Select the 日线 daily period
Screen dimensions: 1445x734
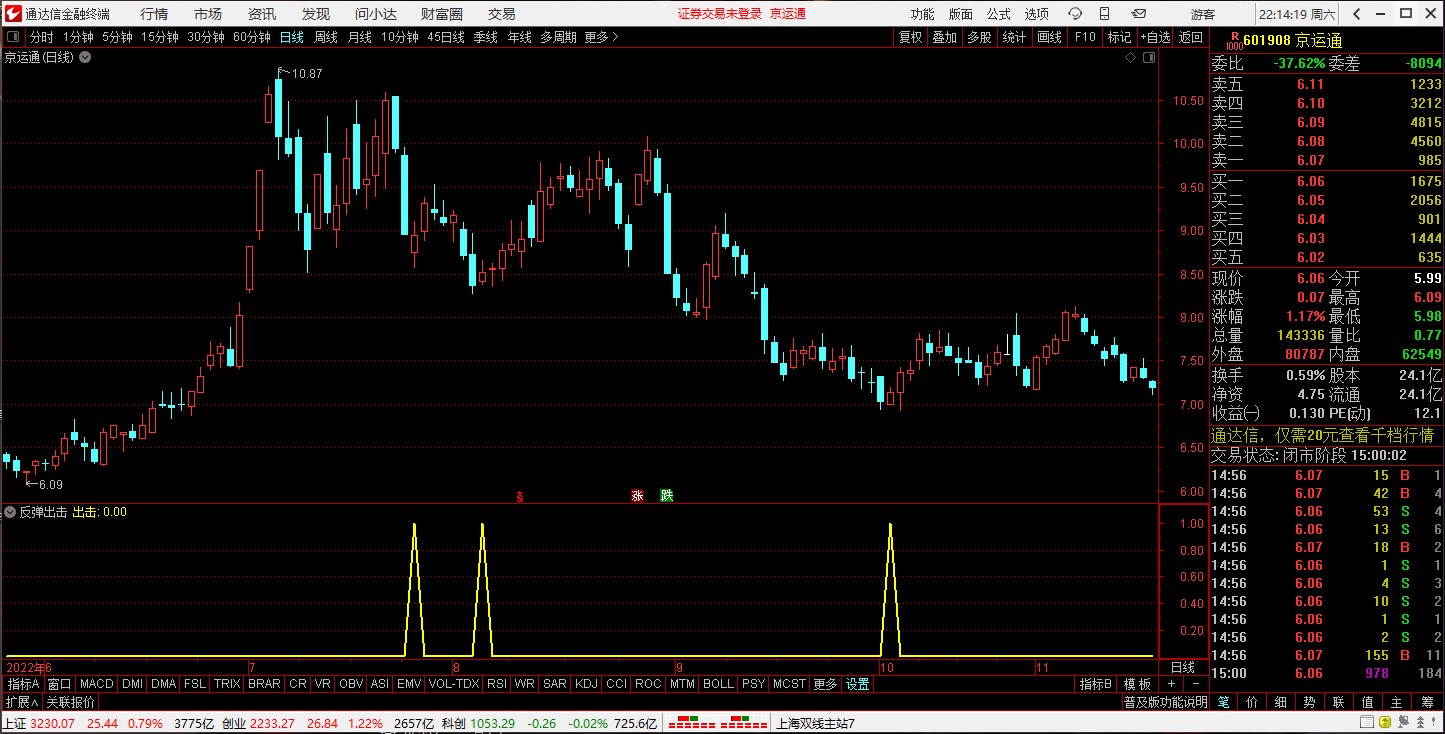292,37
